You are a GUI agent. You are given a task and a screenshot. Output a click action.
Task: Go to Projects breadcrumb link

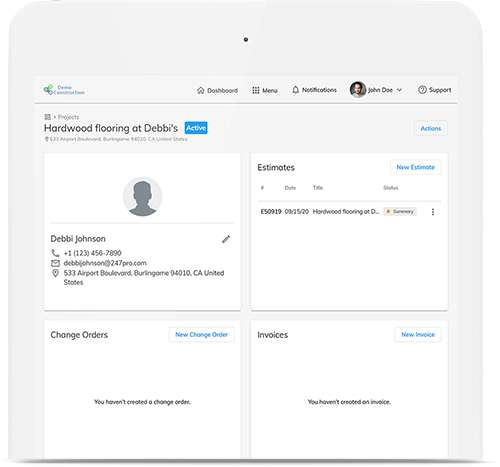pos(68,117)
